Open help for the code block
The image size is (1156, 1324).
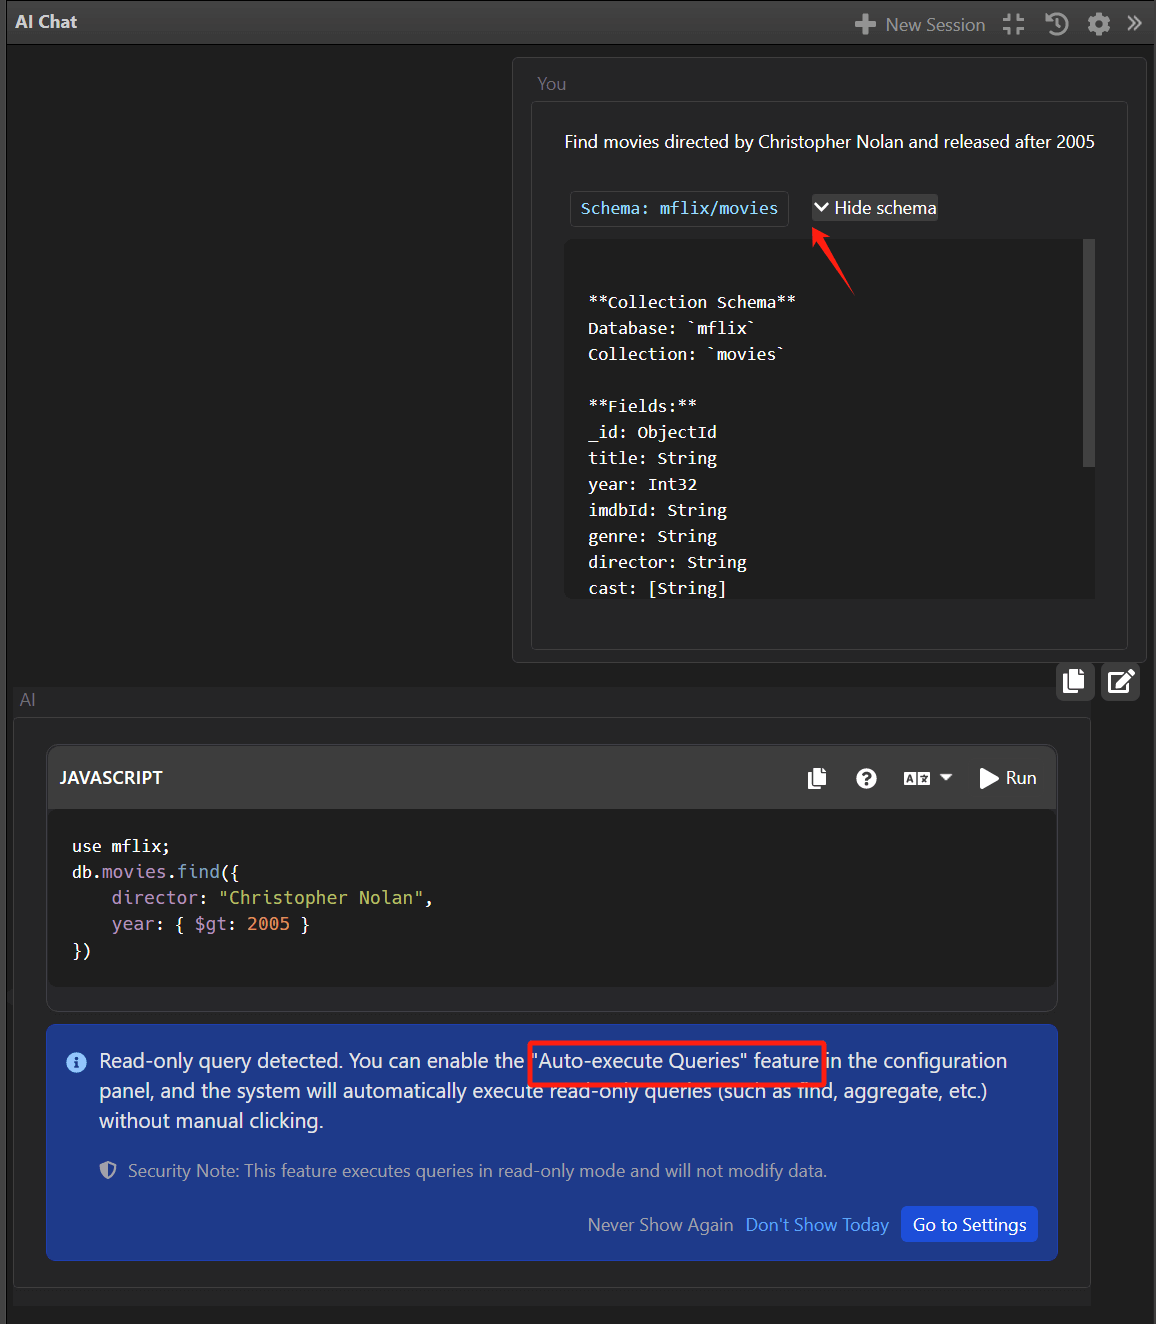(866, 778)
